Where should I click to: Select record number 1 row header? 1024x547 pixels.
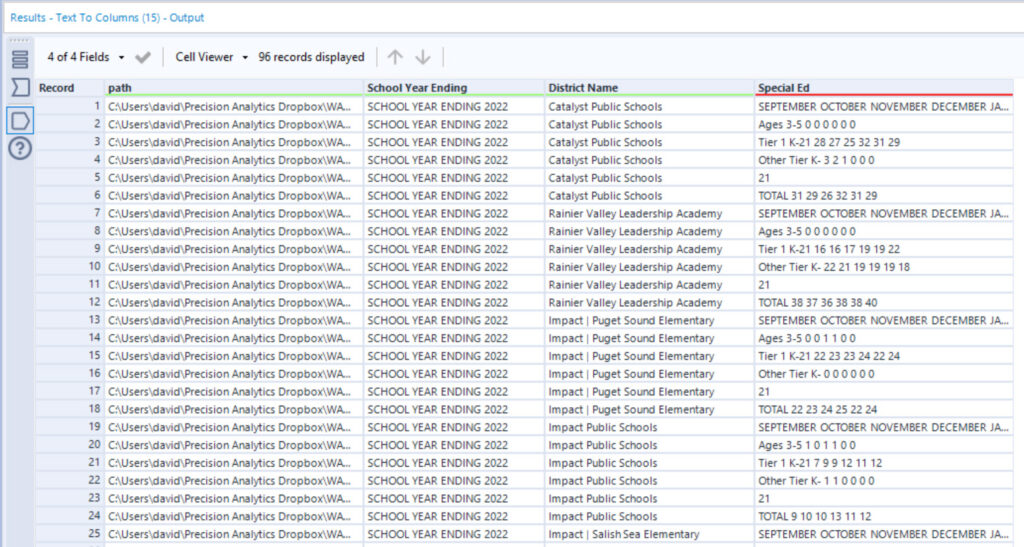pyautogui.click(x=70, y=106)
